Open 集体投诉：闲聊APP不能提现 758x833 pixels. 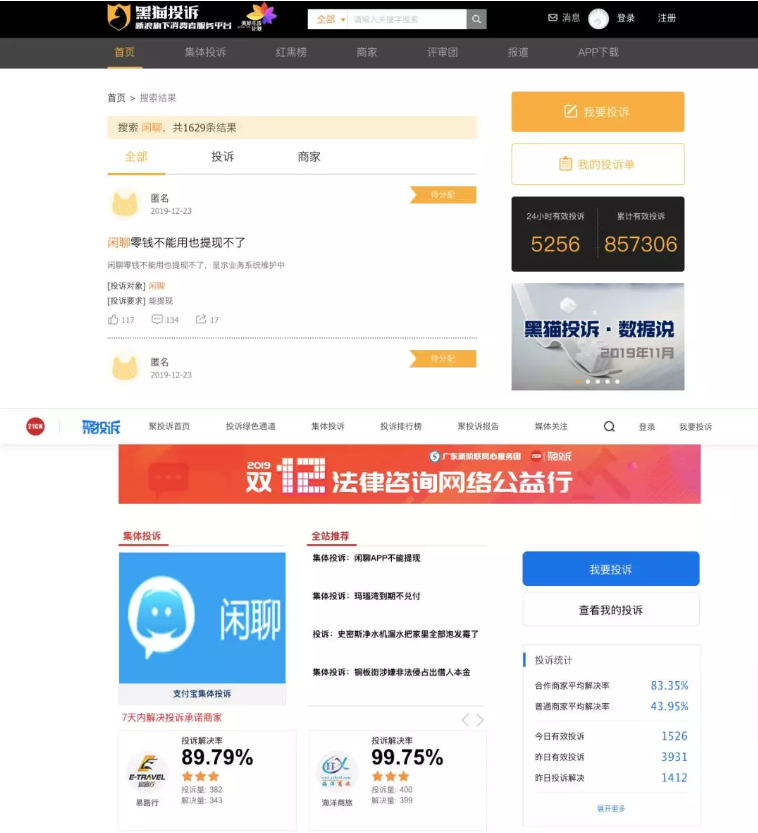367,558
